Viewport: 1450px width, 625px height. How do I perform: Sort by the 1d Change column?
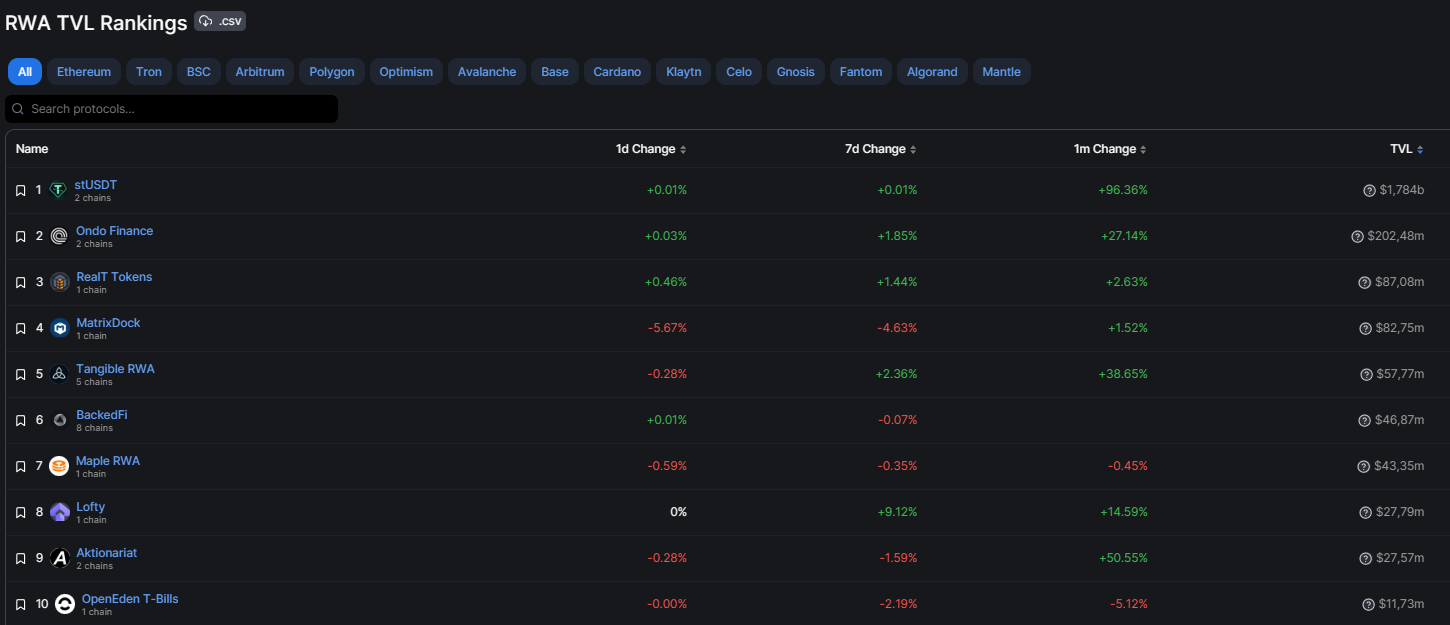(651, 149)
